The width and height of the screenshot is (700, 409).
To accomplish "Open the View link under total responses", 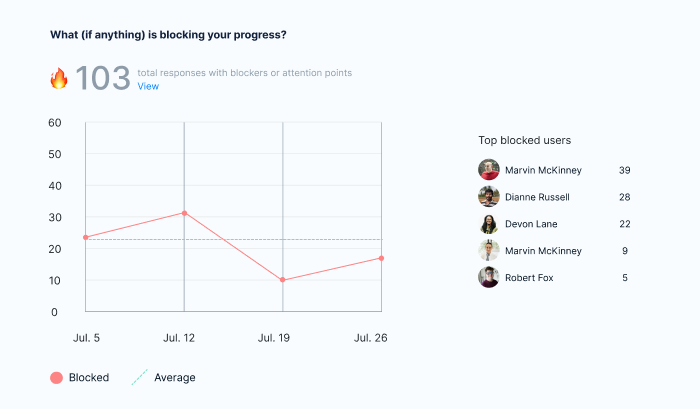I will pyautogui.click(x=148, y=86).
